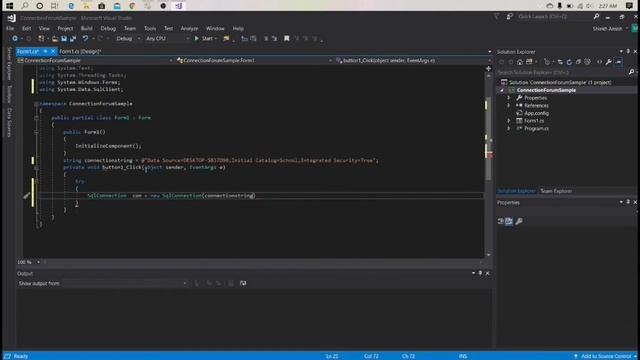Viewport: 640px width, 360px height.
Task: Click the feedback icon near Quick Launch
Action: (x=509, y=17)
